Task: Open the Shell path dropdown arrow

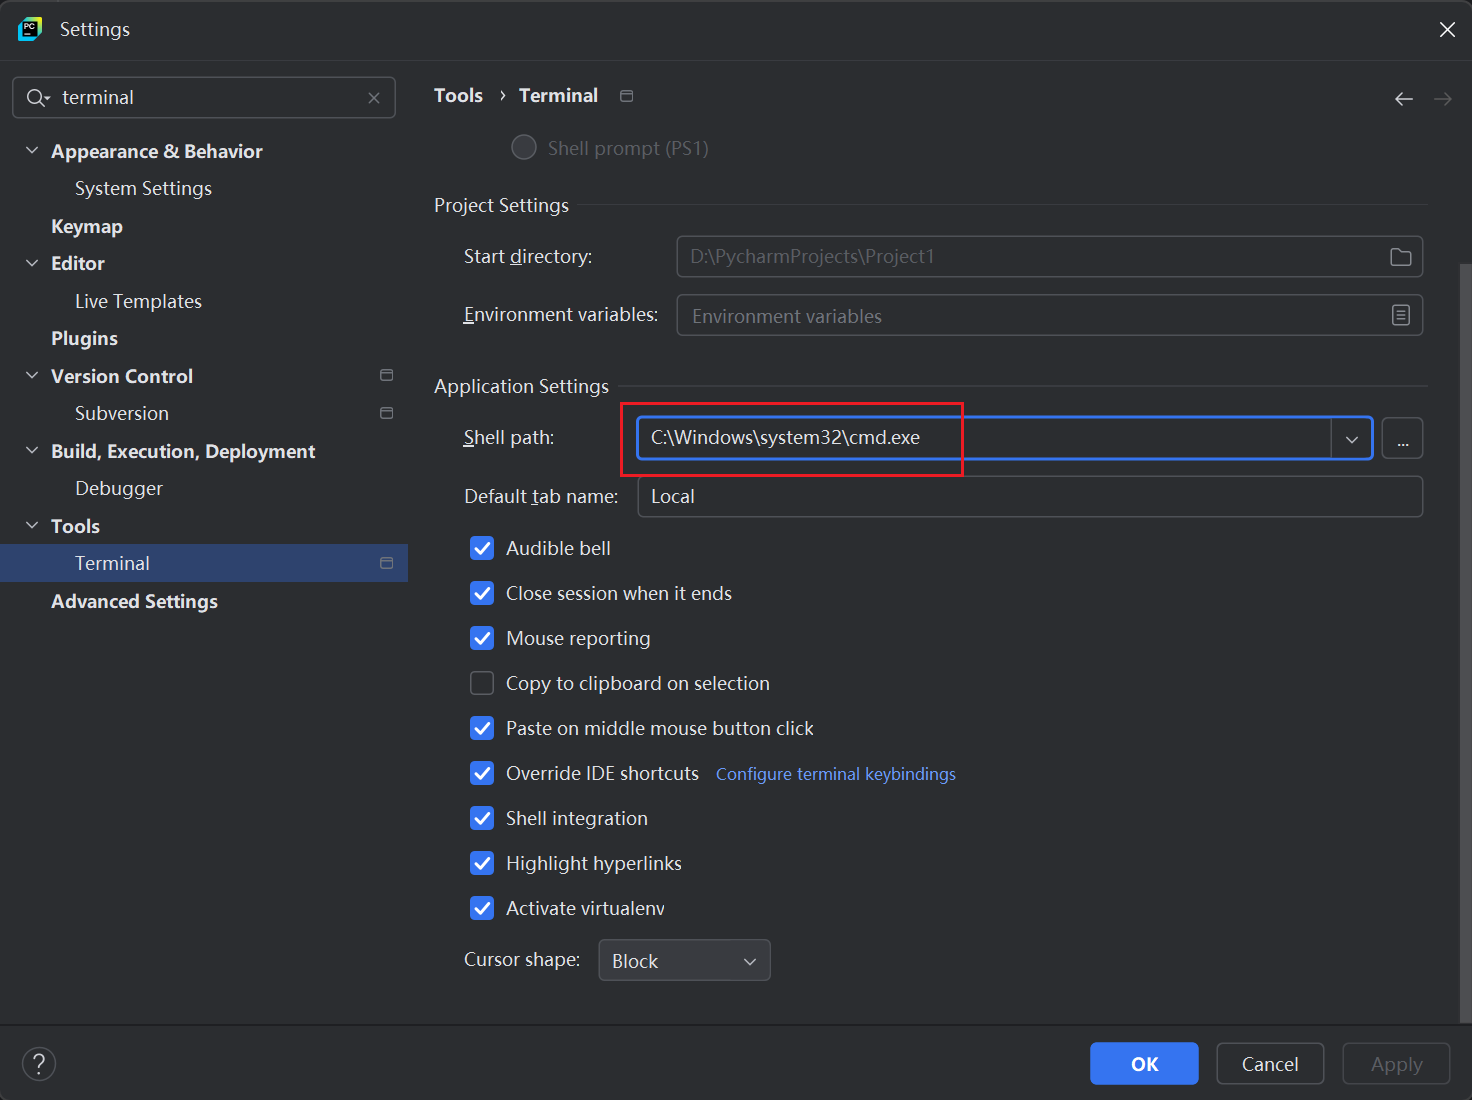Action: (1352, 438)
